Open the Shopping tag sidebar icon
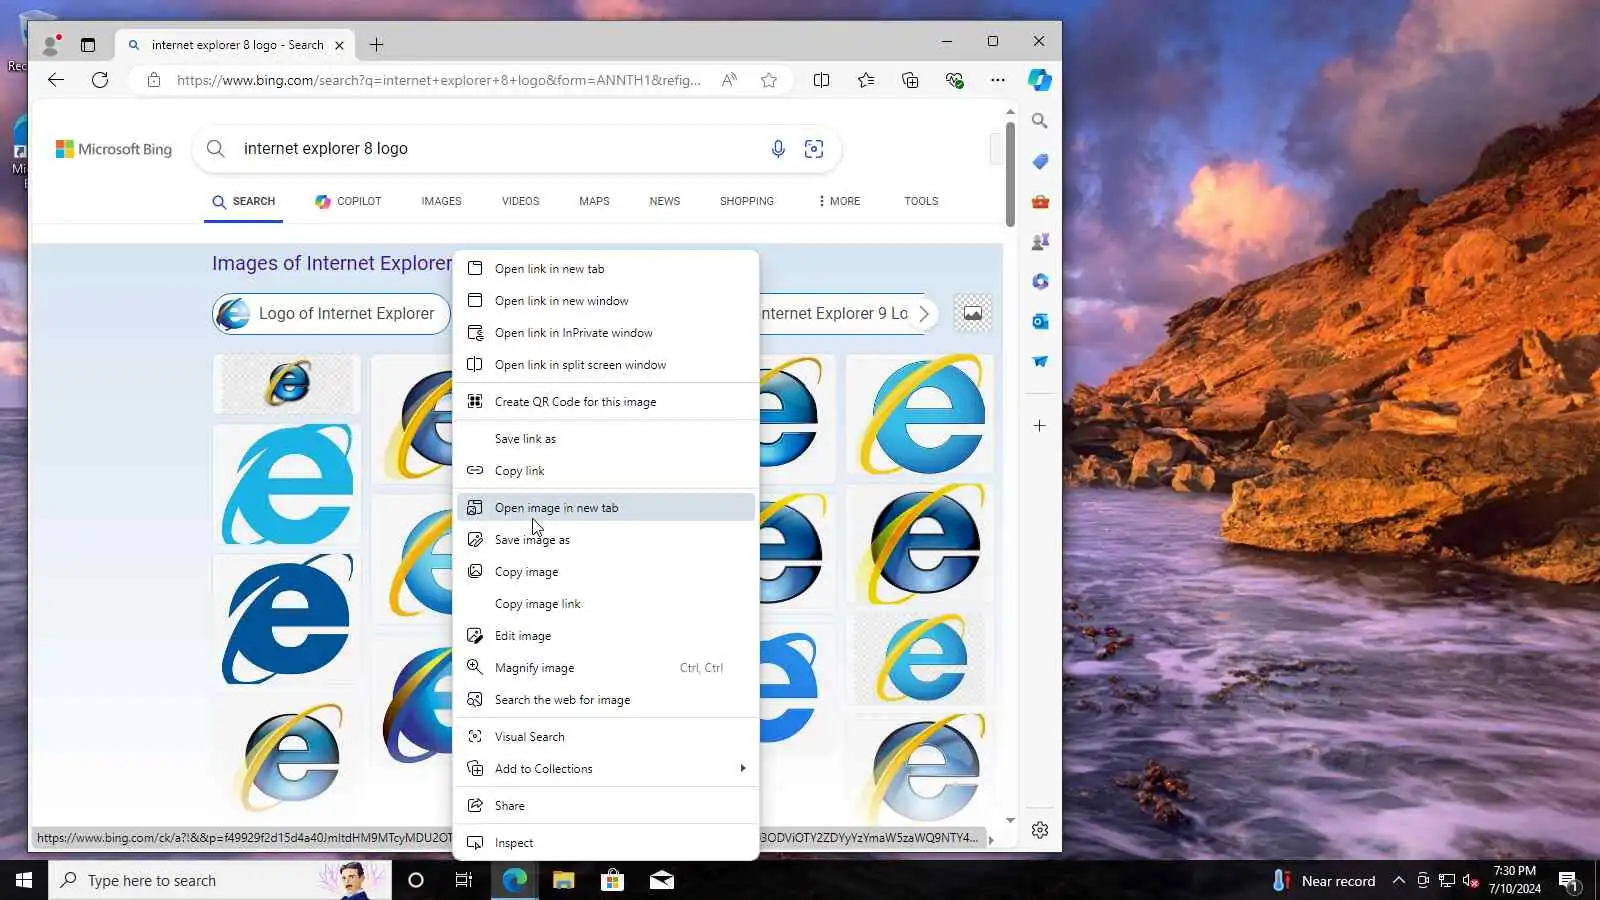The height and width of the screenshot is (900, 1600). coord(1040,161)
